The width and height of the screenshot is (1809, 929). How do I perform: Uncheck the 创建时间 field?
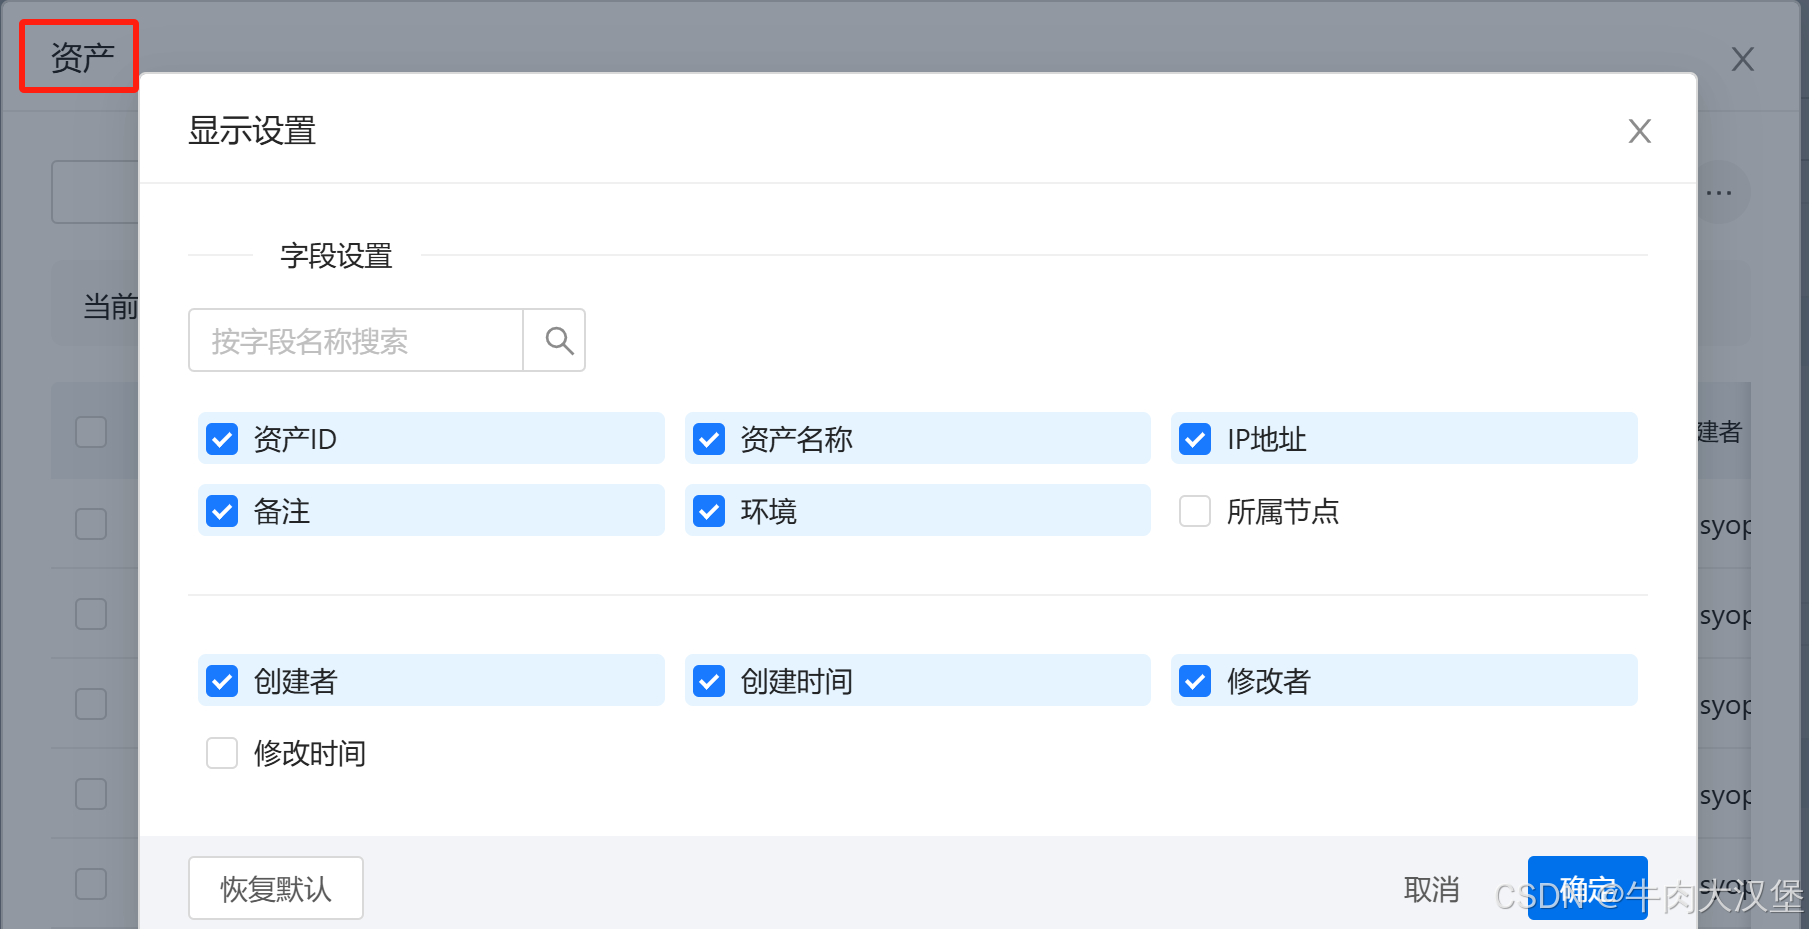[x=709, y=681]
